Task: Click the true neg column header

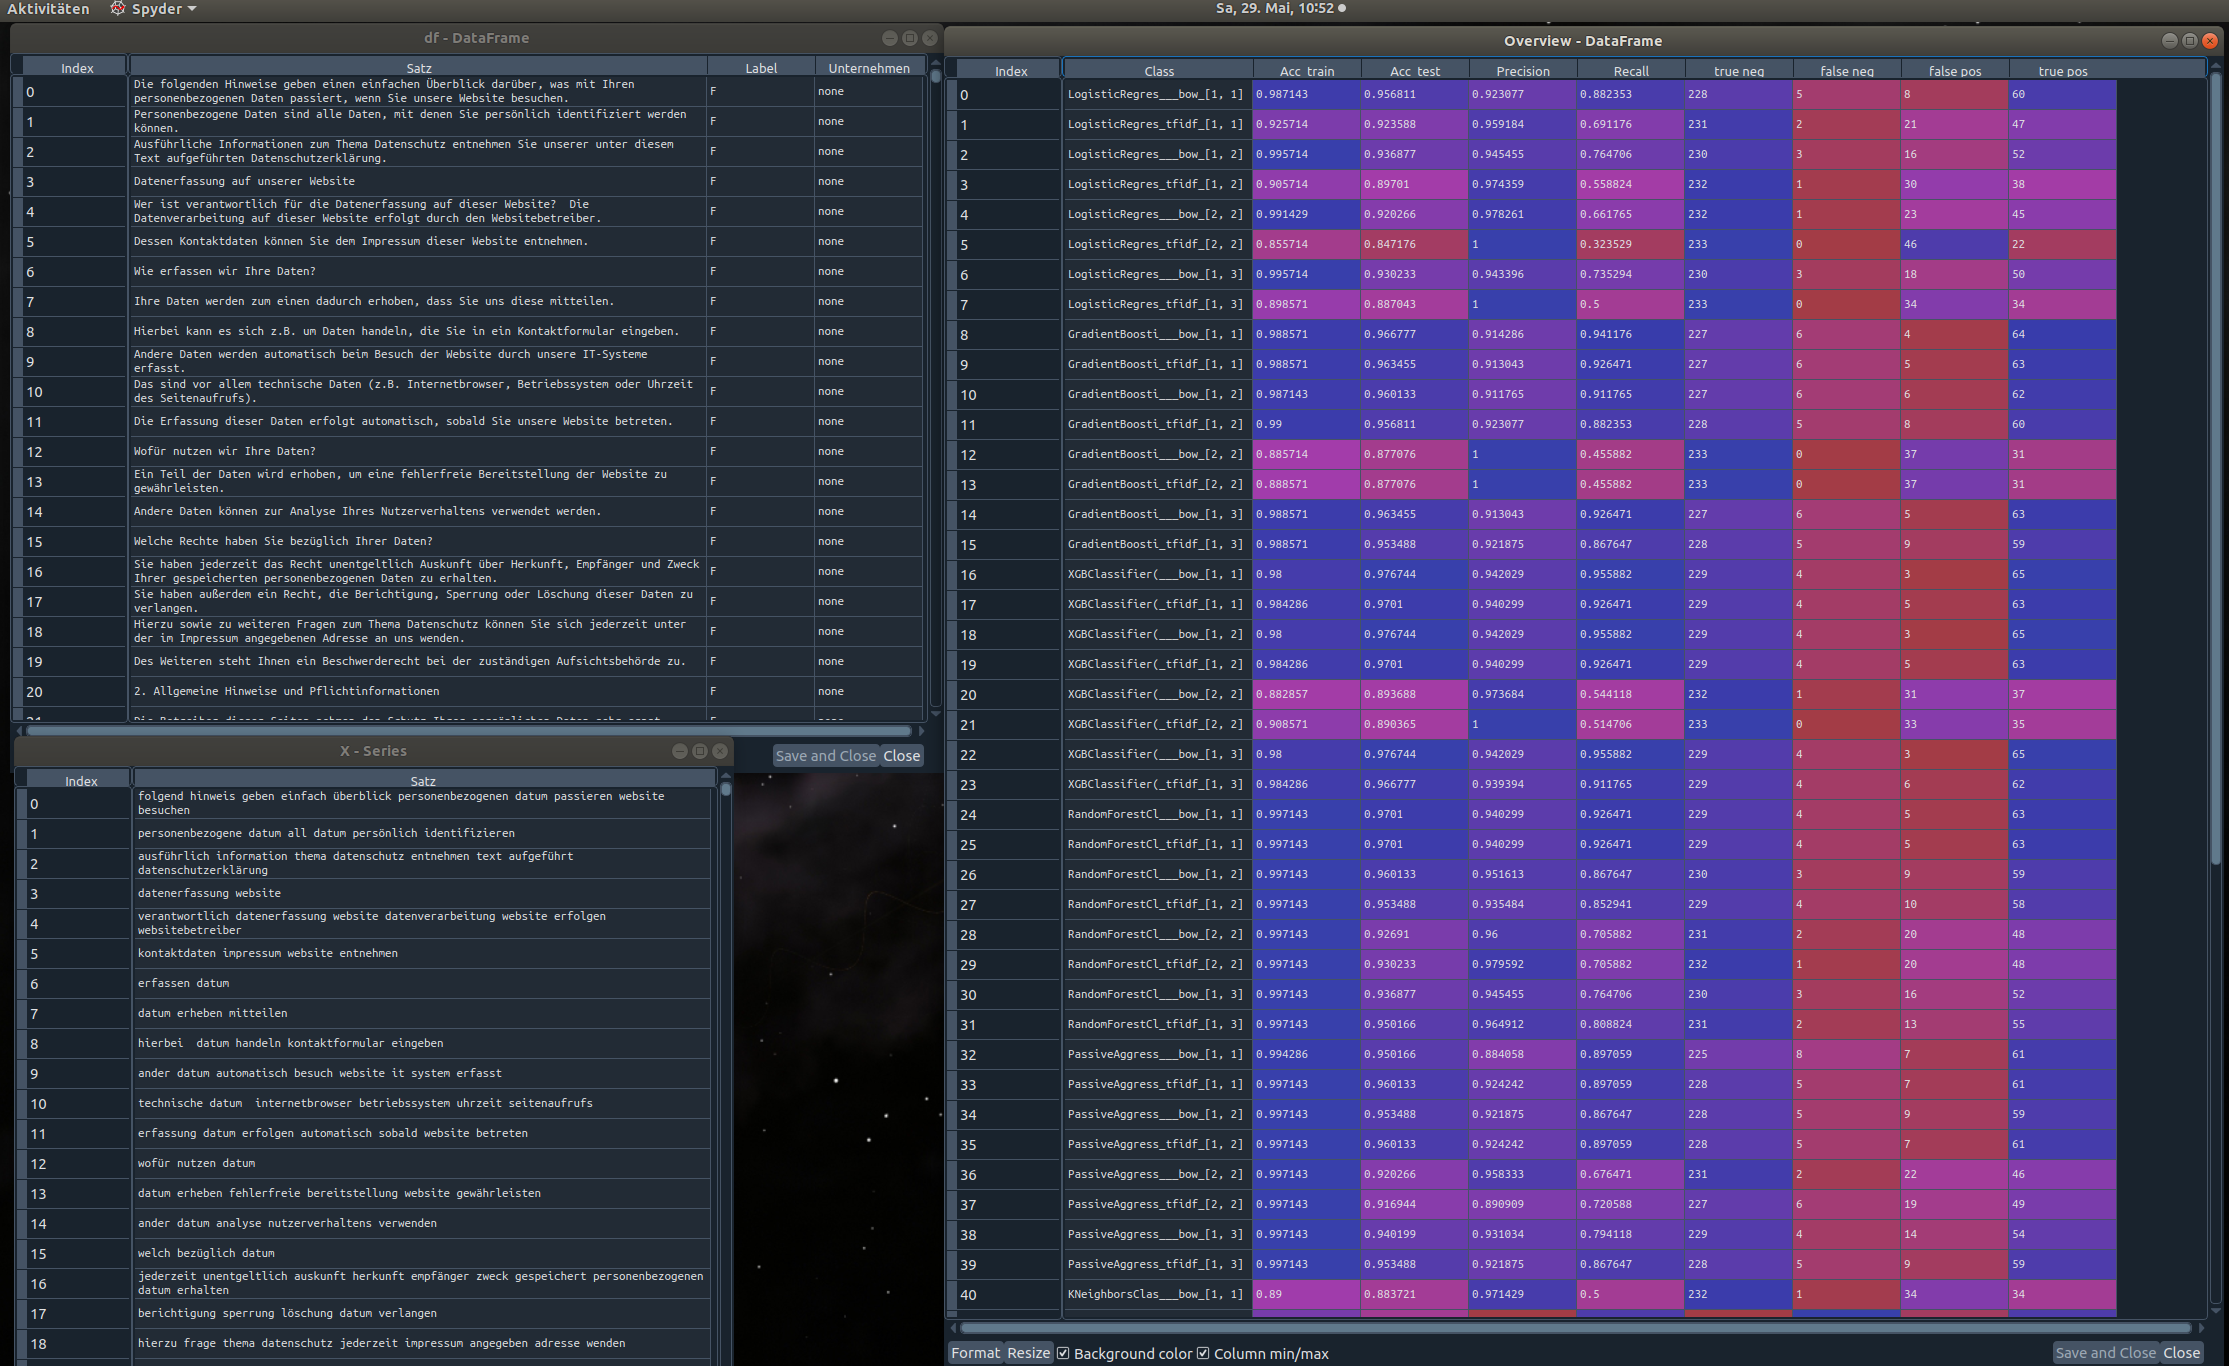Action: [1738, 71]
